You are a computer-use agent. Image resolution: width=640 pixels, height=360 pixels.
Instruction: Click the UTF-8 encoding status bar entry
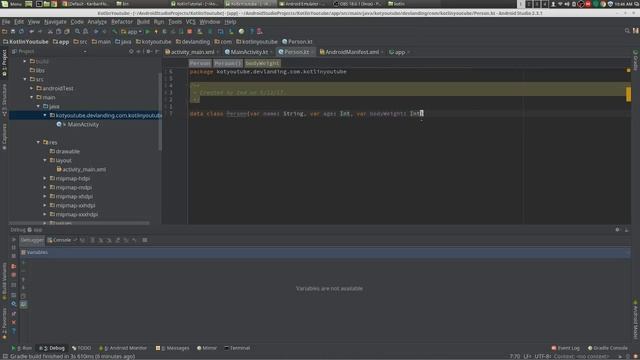(x=543, y=356)
